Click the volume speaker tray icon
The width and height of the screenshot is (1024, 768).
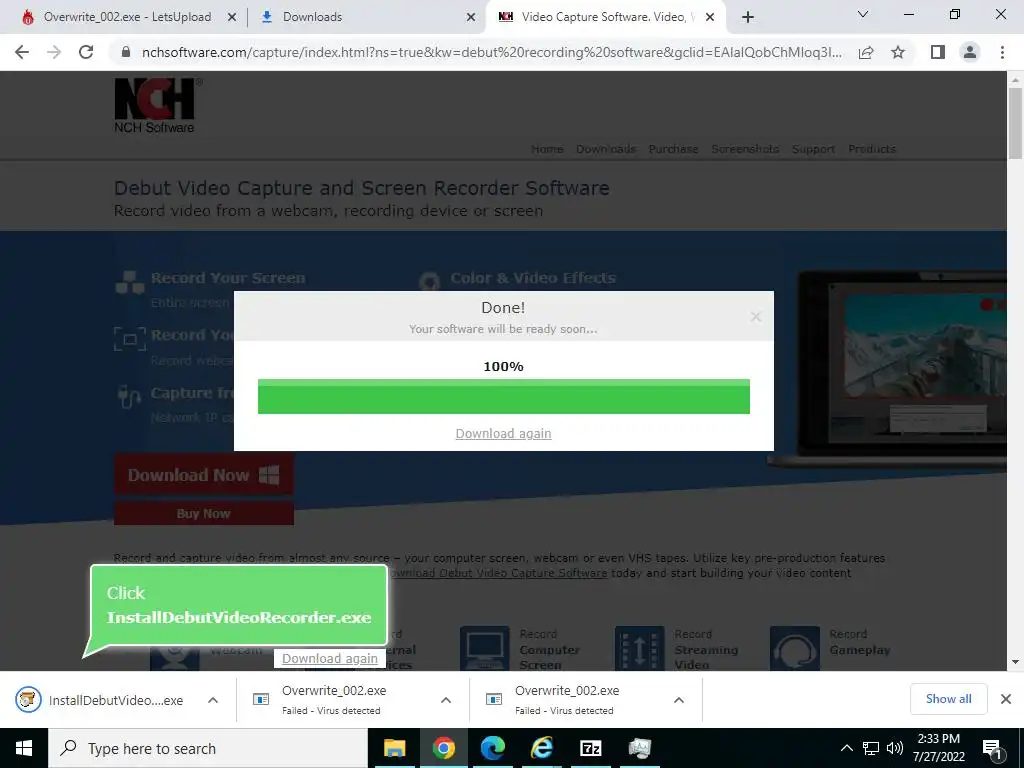click(x=895, y=748)
